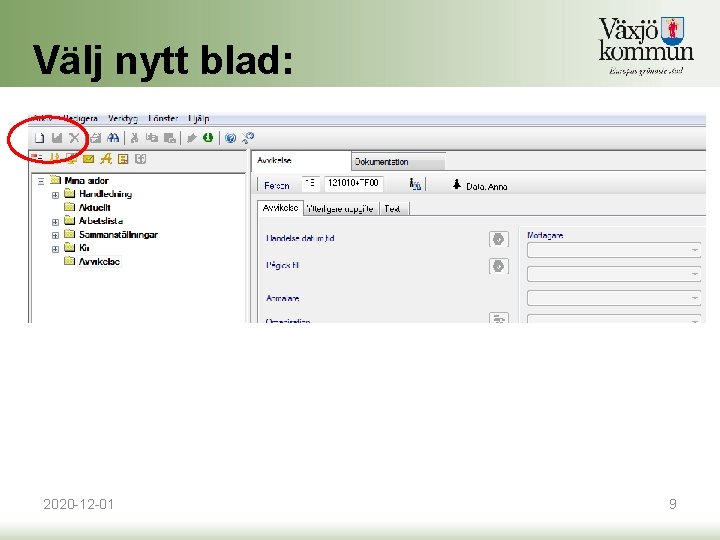Click the person silhouette icon before Dole, Anna
720x540 pixels.
pyautogui.click(x=456, y=185)
